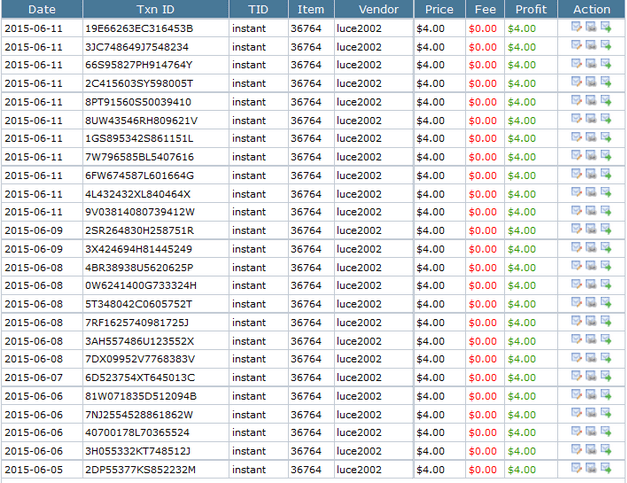This screenshot has height=483, width=627.
Task: Click green-arrow mail icon for txn 3X424694H81445249
Action: click(606, 247)
